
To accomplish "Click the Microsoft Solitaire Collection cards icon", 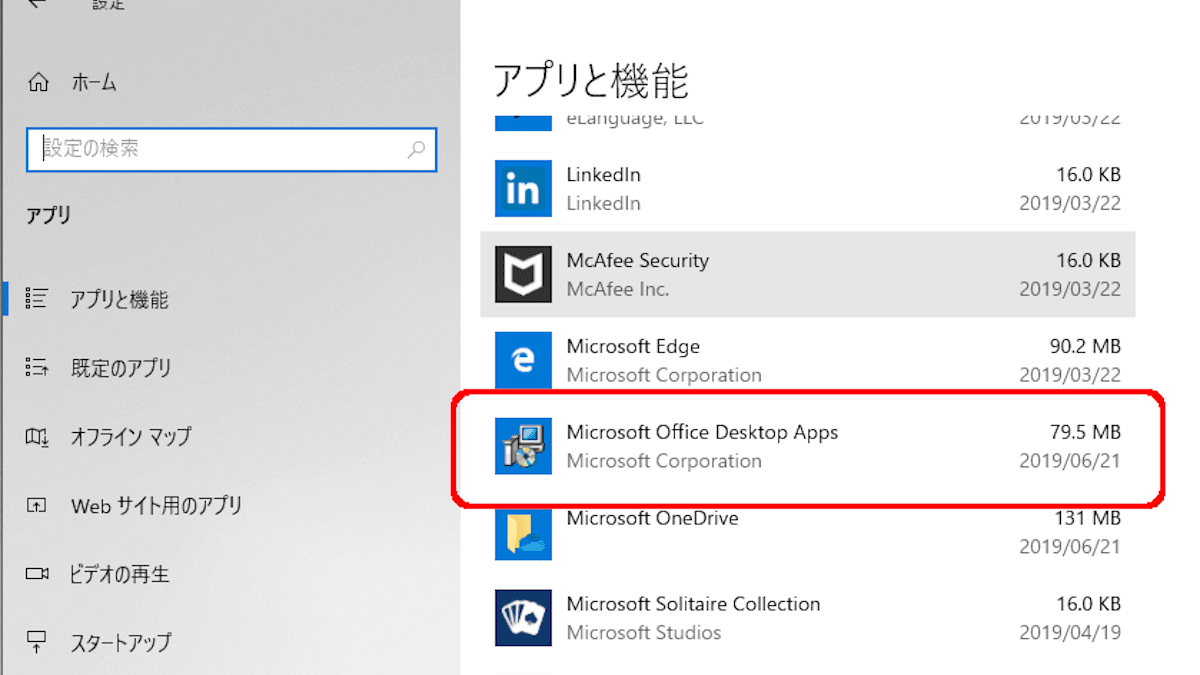I will pyautogui.click(x=523, y=618).
